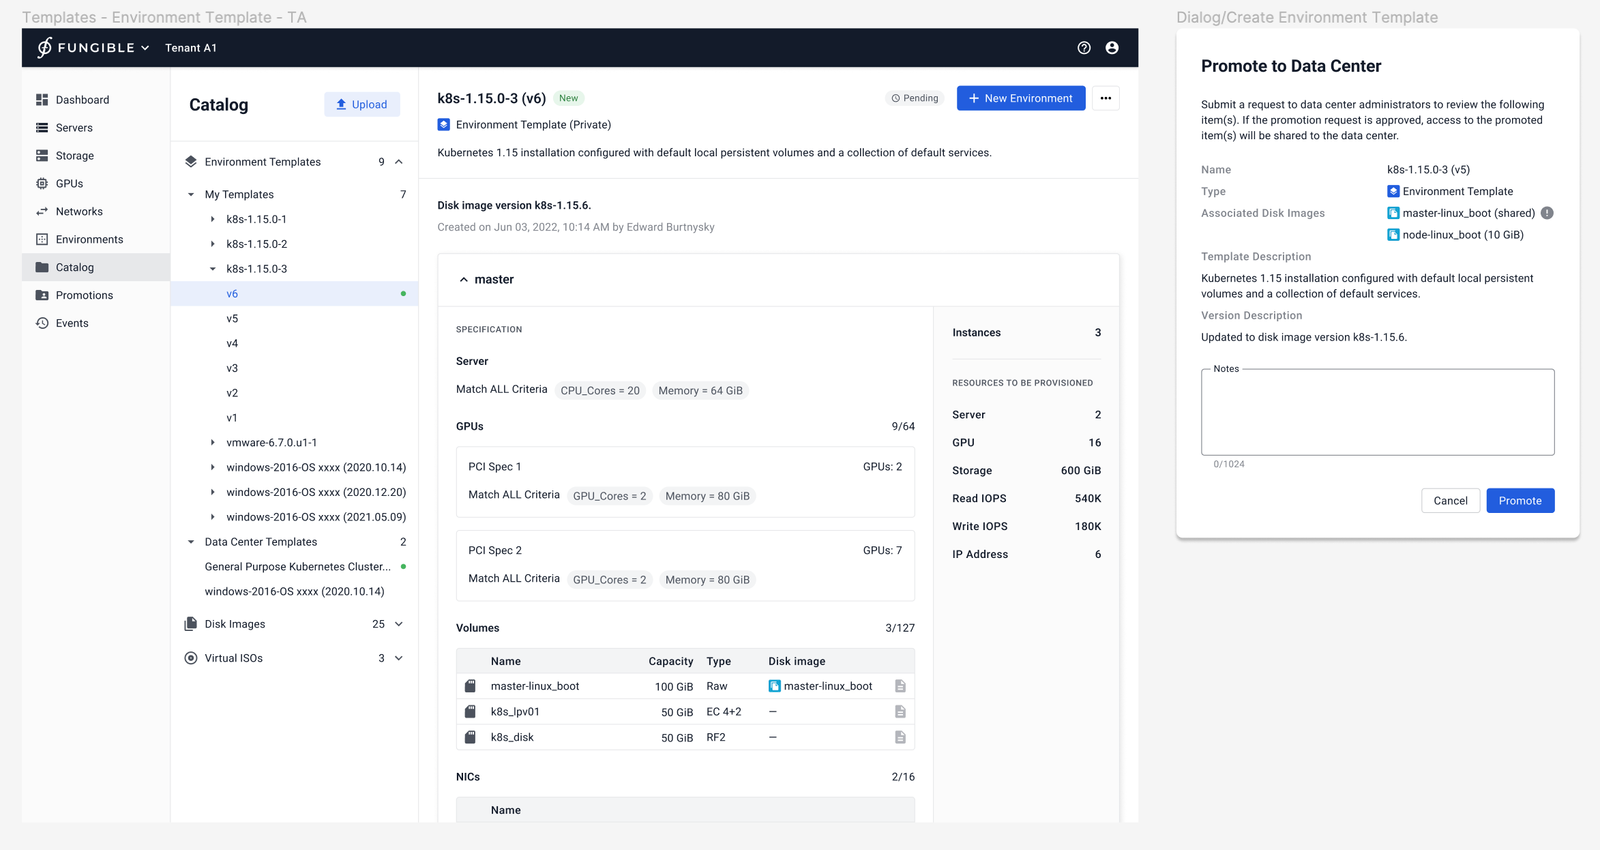Open the document icon in k8s_lpv01 row
Viewport: 1600px width, 850px height.
point(900,712)
